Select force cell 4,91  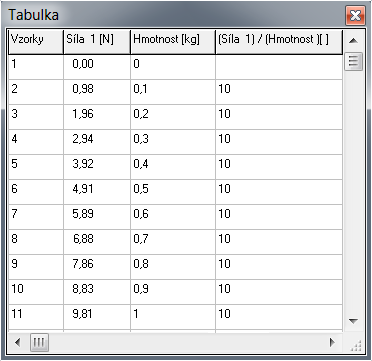coord(97,192)
